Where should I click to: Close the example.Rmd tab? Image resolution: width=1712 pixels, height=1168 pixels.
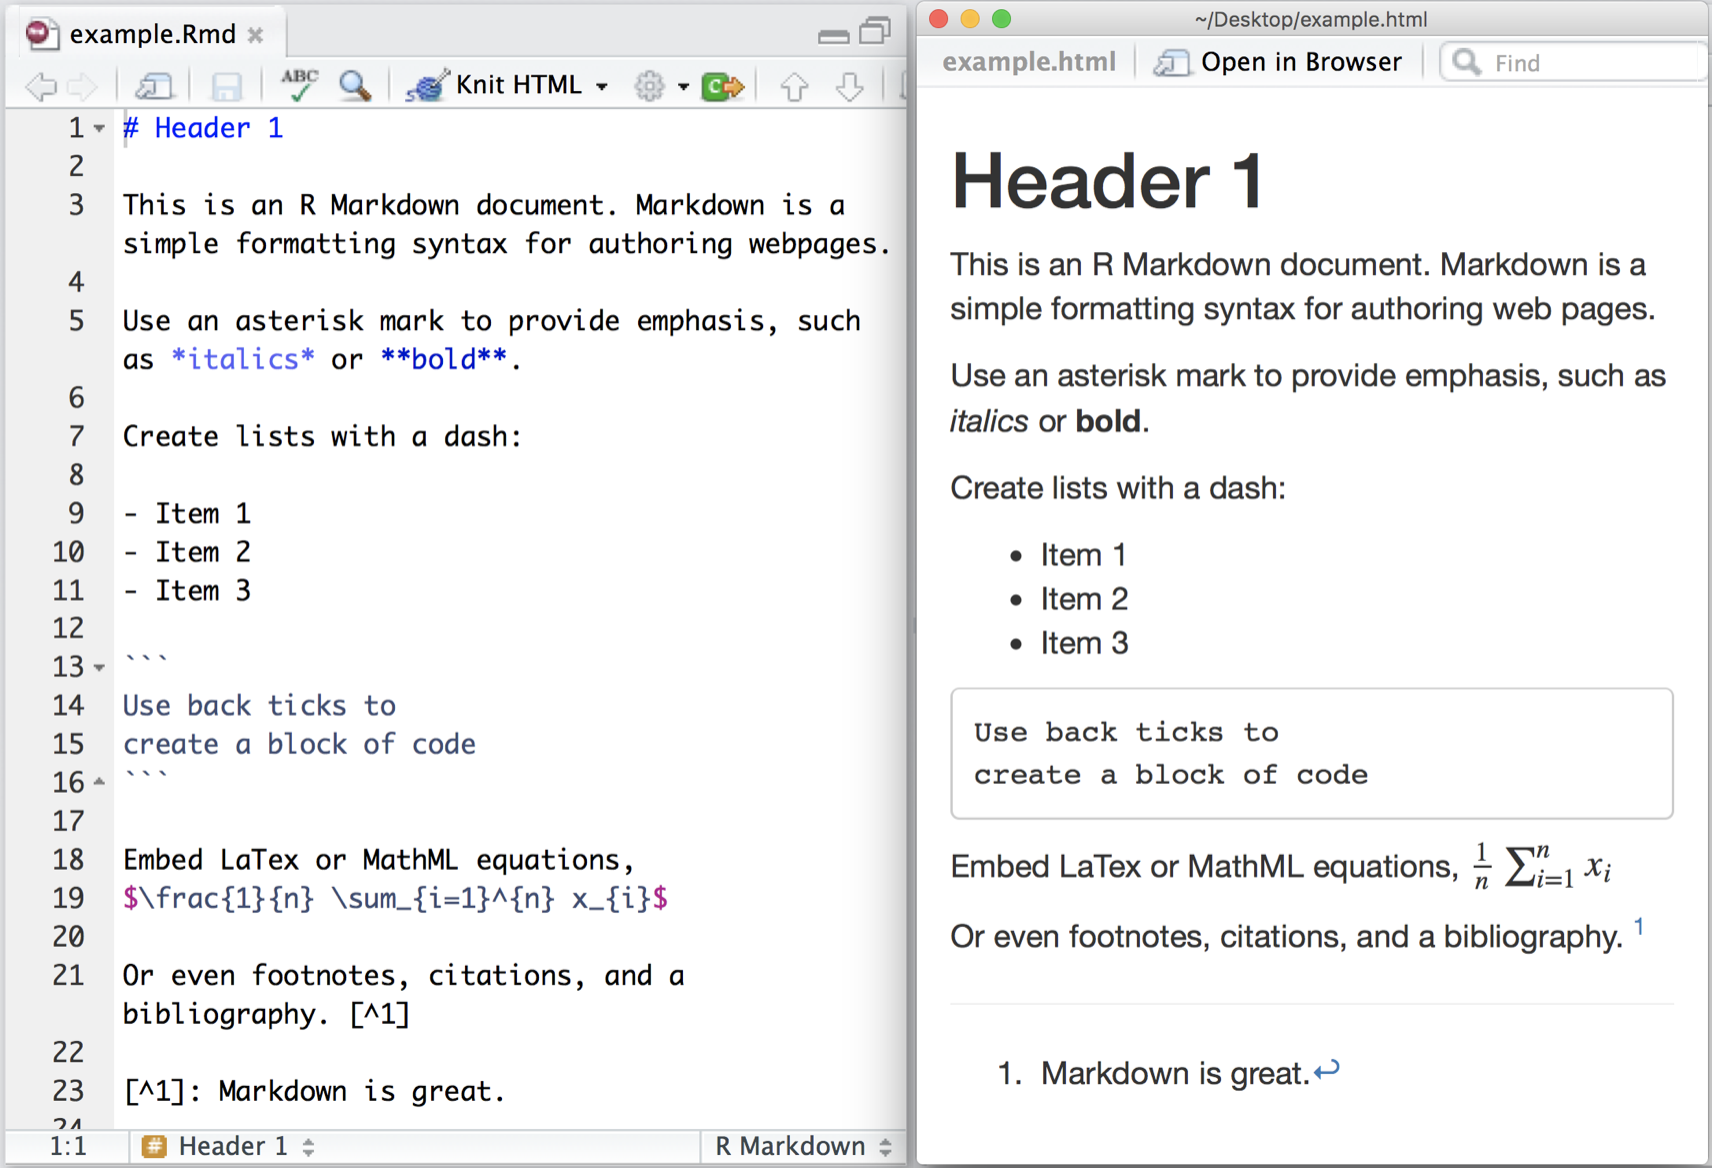256,35
